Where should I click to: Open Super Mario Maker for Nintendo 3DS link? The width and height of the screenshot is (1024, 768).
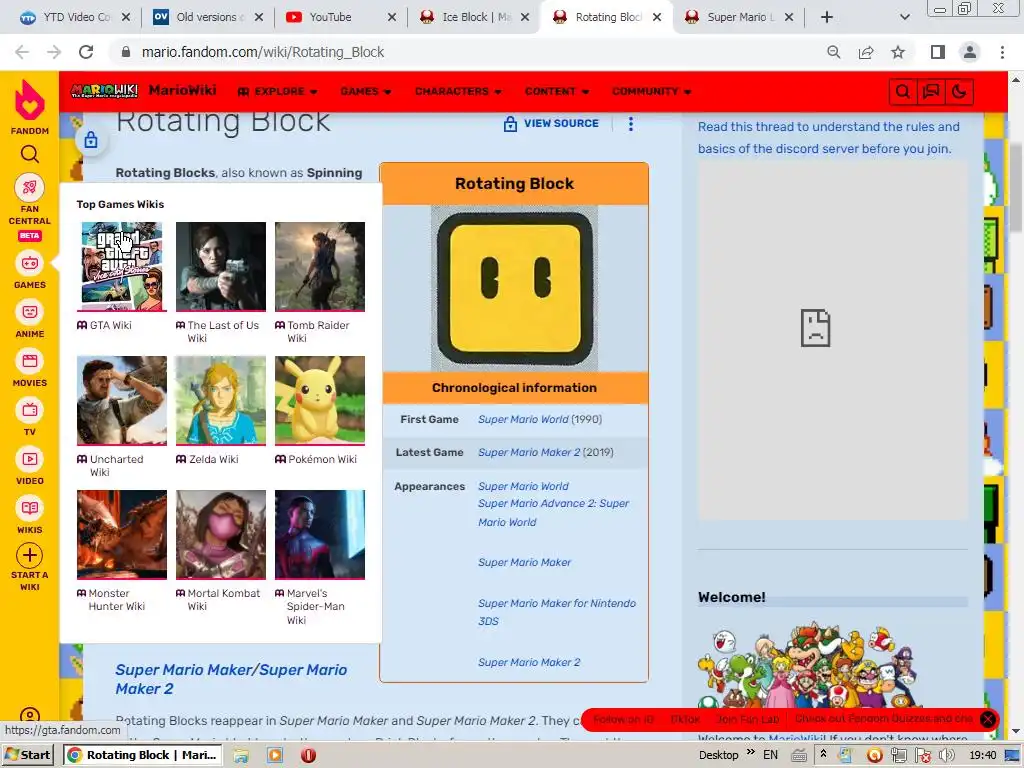click(556, 612)
